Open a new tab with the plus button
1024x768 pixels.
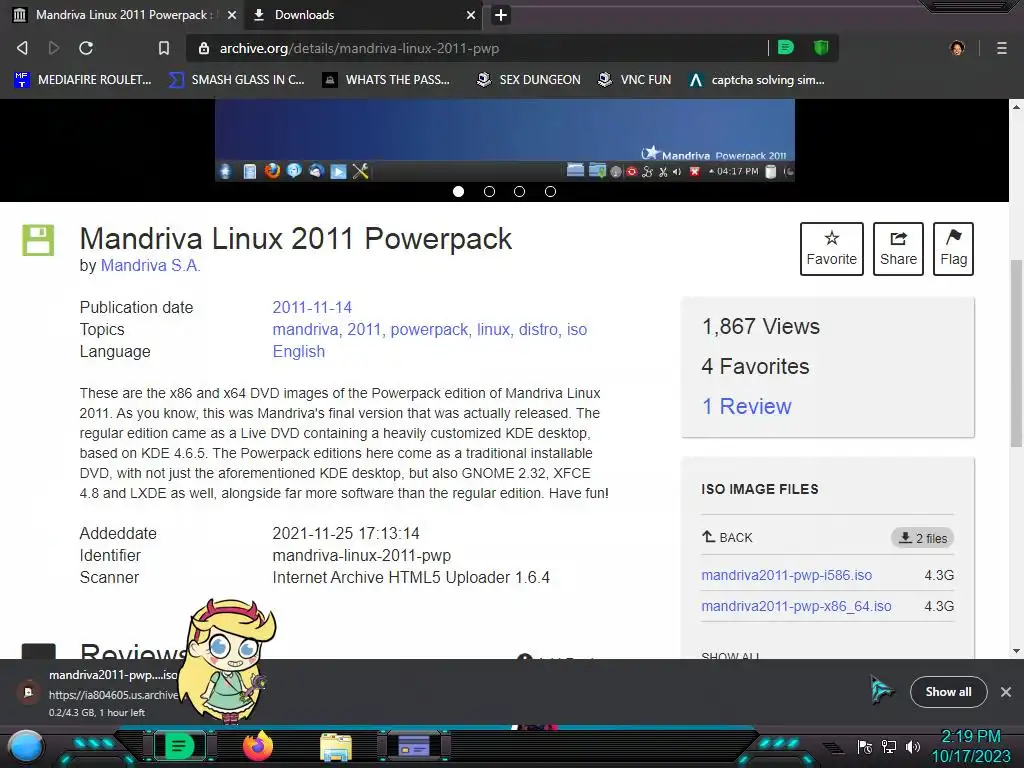(500, 15)
